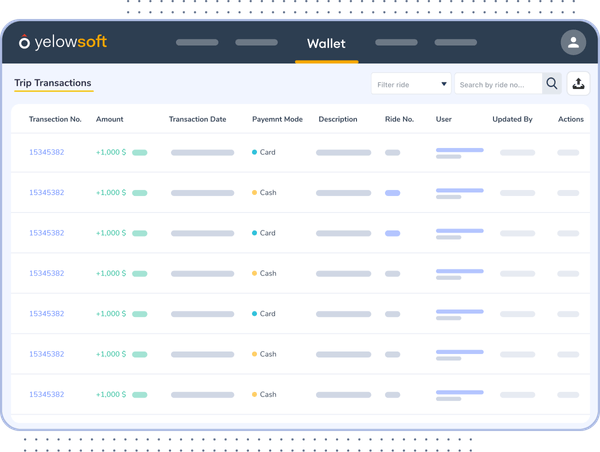Click the Amount column header
This screenshot has width=600, height=452.
[109, 119]
